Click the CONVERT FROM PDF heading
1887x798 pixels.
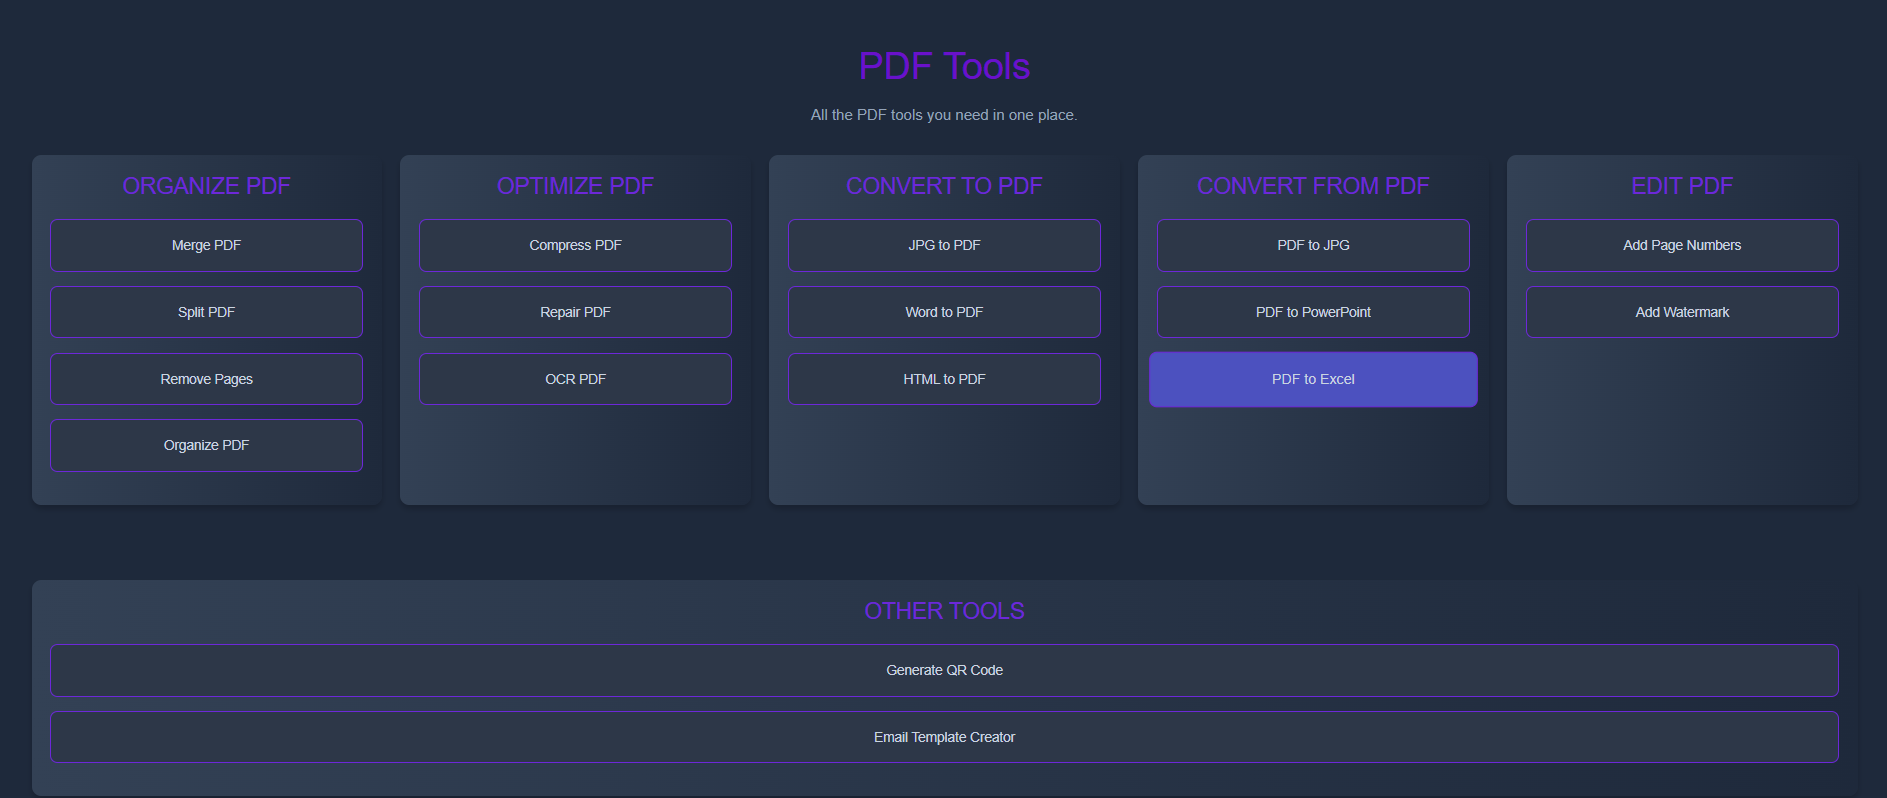tap(1313, 186)
